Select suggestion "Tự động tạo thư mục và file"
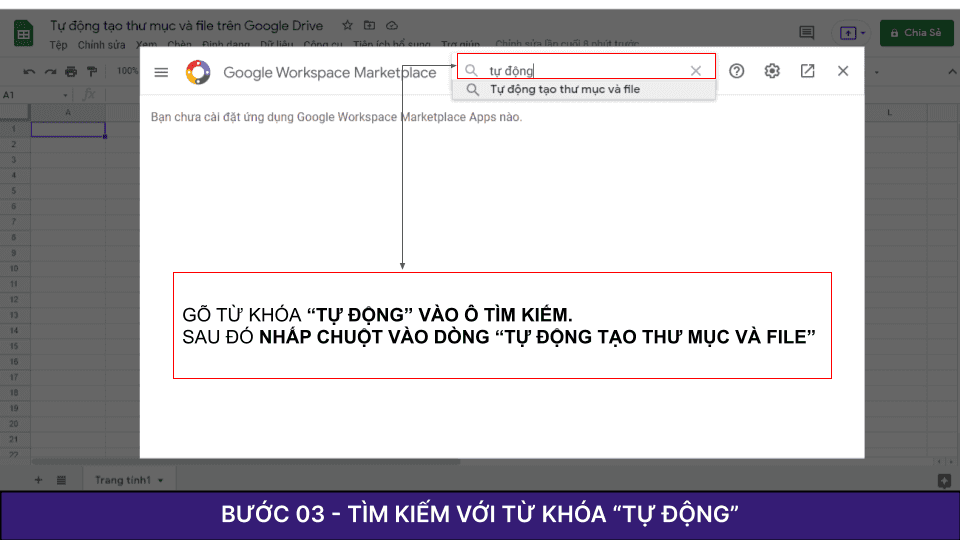960x540 pixels. click(564, 89)
